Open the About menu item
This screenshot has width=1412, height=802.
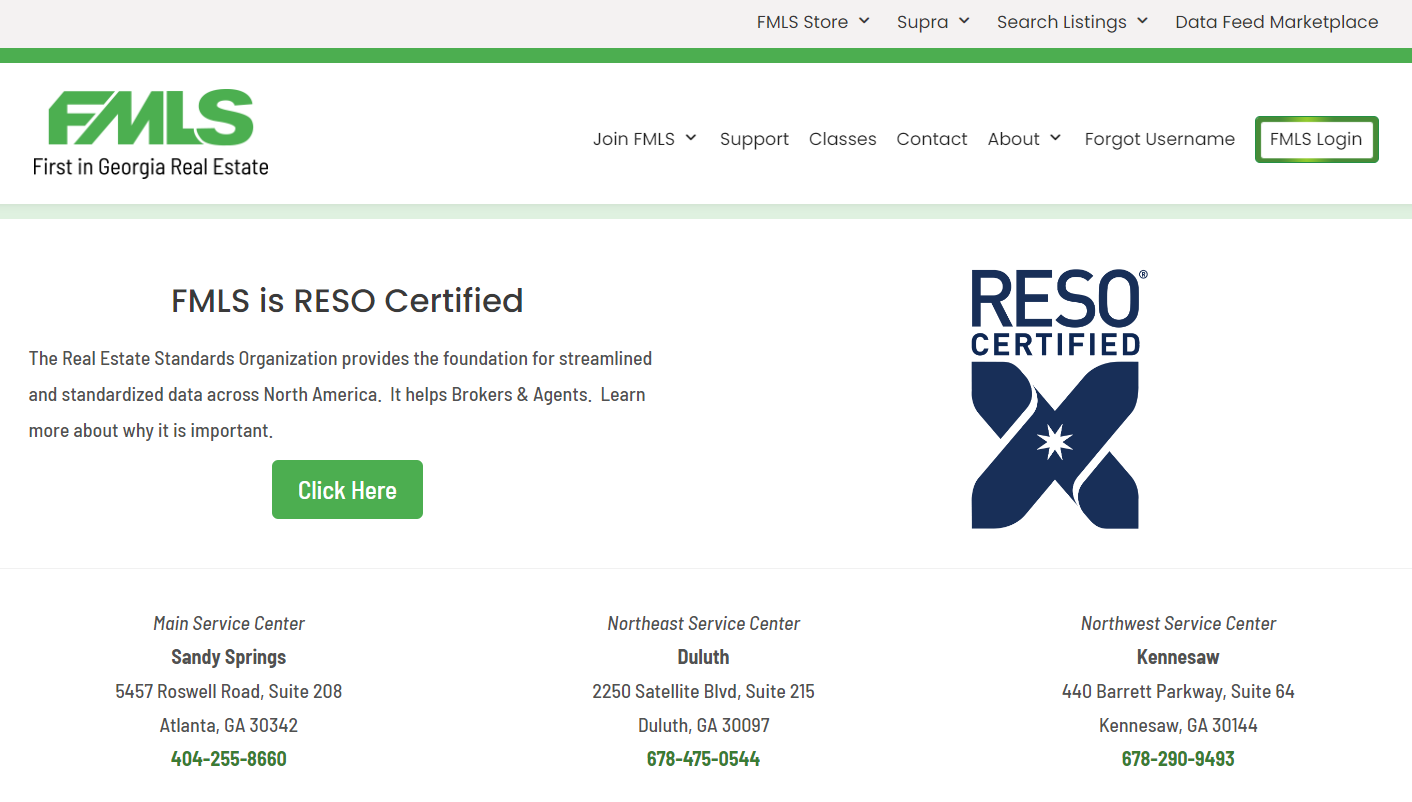[x=1014, y=139]
